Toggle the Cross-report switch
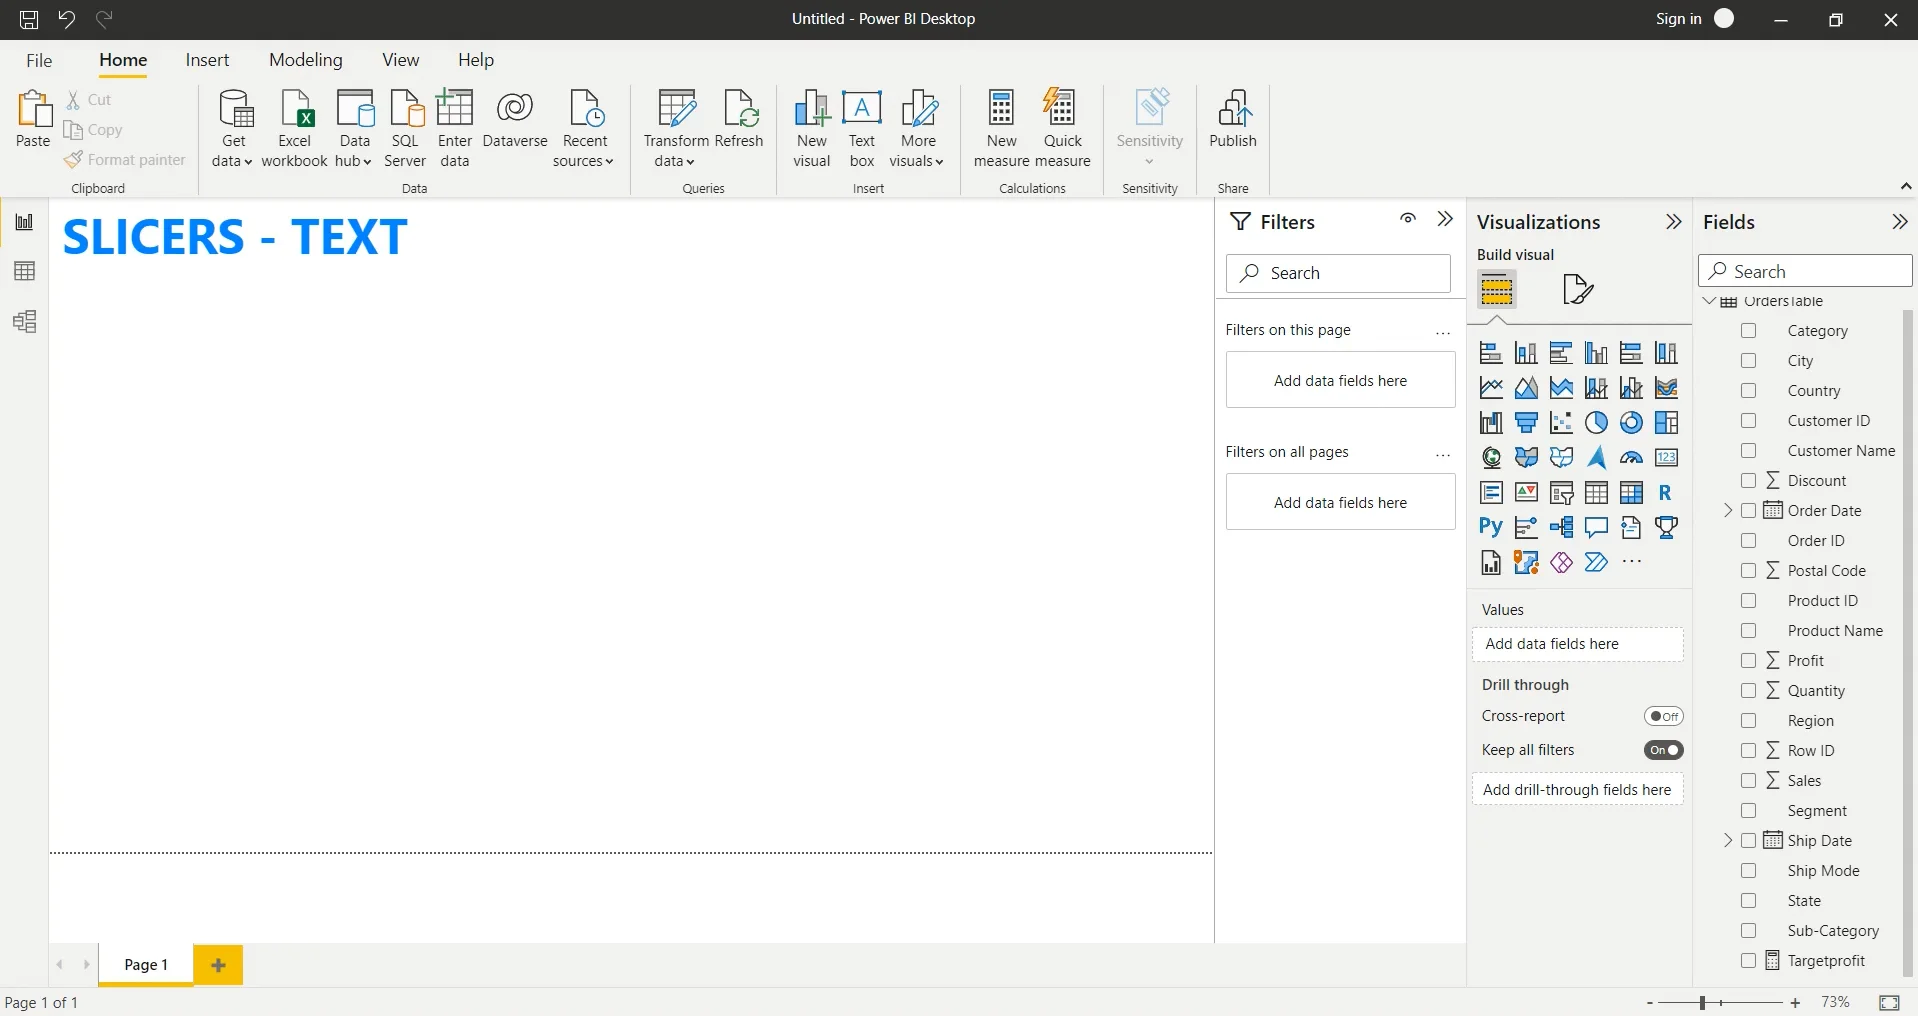This screenshot has width=1918, height=1016. (1663, 716)
